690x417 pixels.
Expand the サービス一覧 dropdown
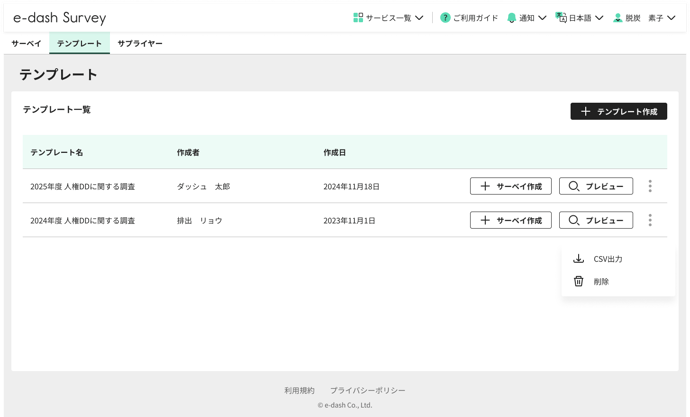pyautogui.click(x=419, y=18)
